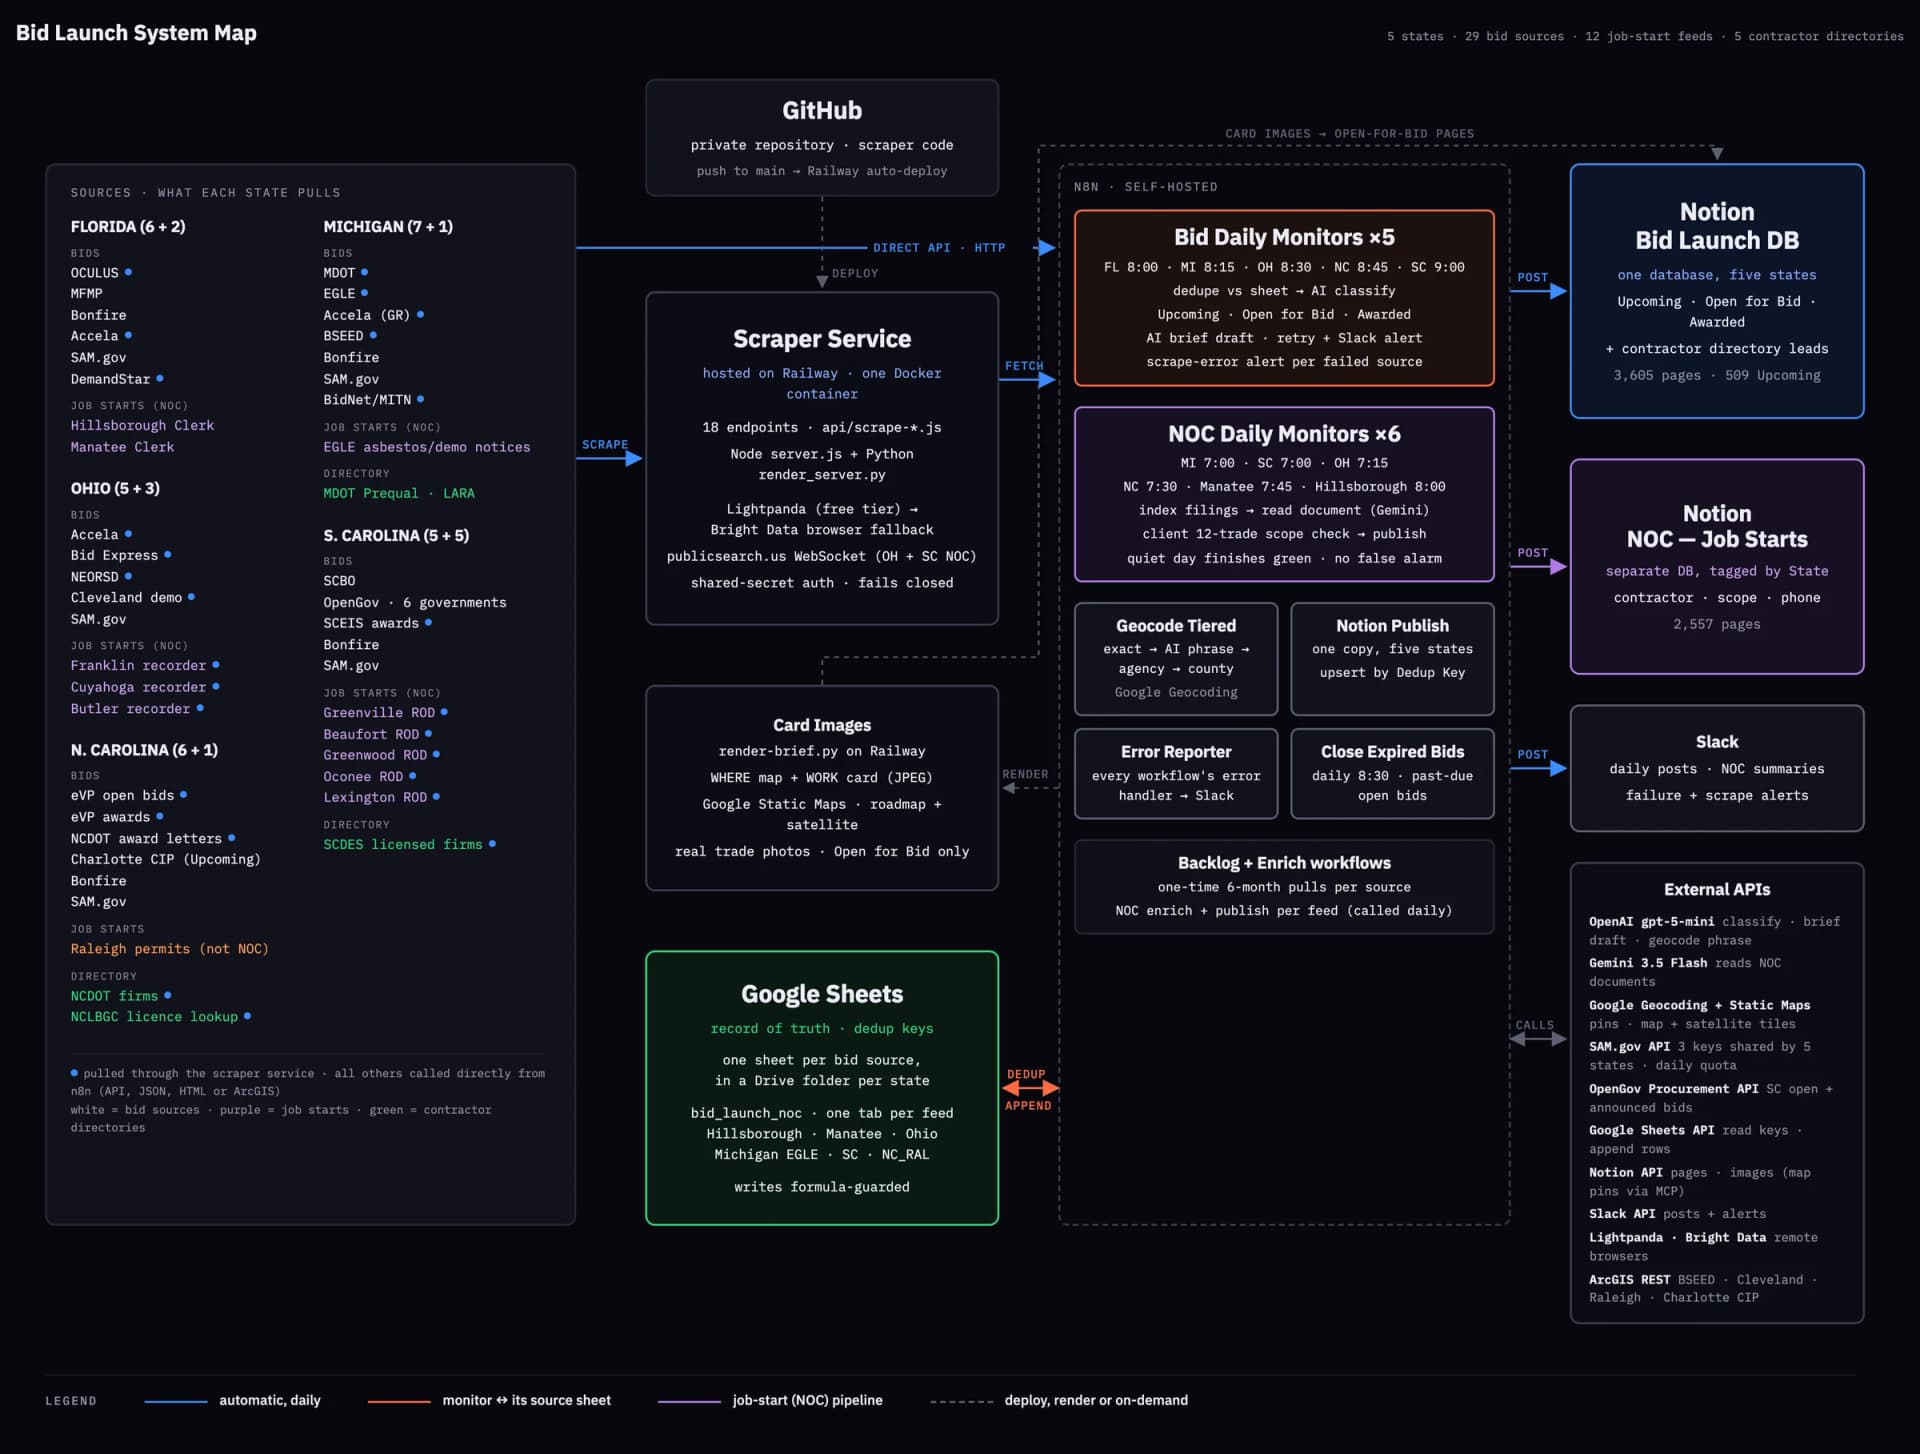This screenshot has height=1454, width=1920.
Task: Click the Card Images heading
Action: 822,725
